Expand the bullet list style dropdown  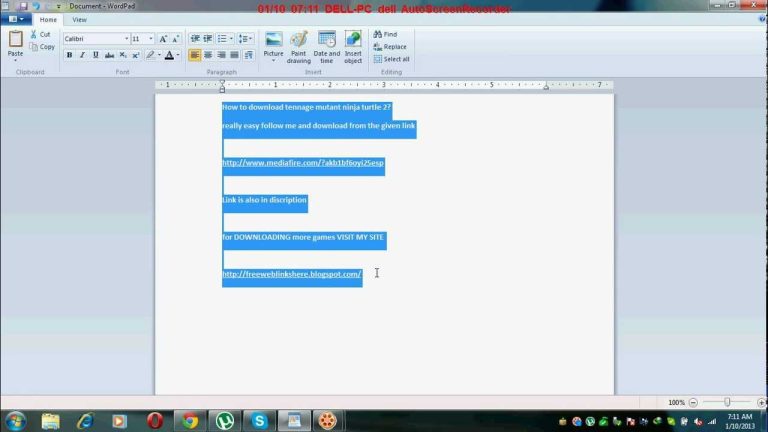232,39
